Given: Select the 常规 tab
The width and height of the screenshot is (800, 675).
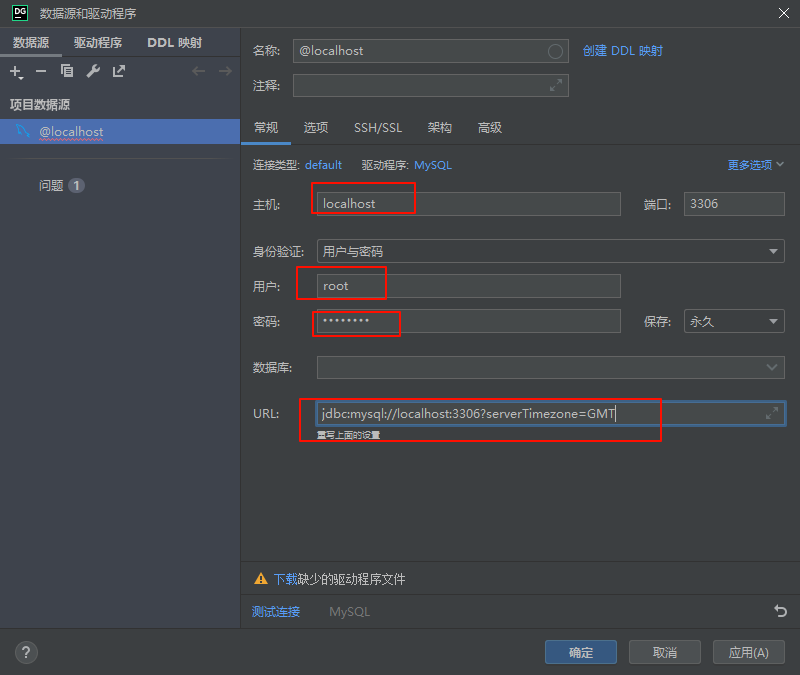Looking at the screenshot, I should coord(266,128).
